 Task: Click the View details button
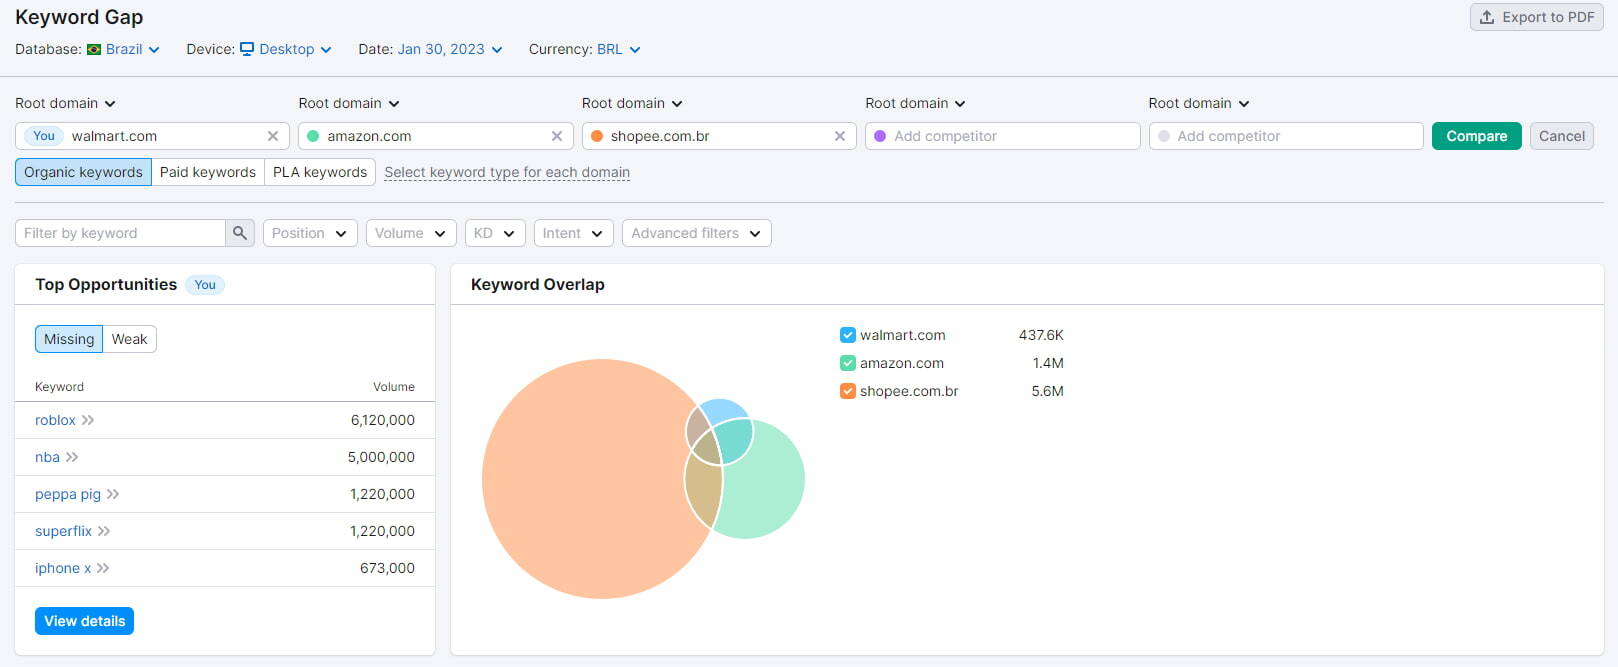point(85,621)
